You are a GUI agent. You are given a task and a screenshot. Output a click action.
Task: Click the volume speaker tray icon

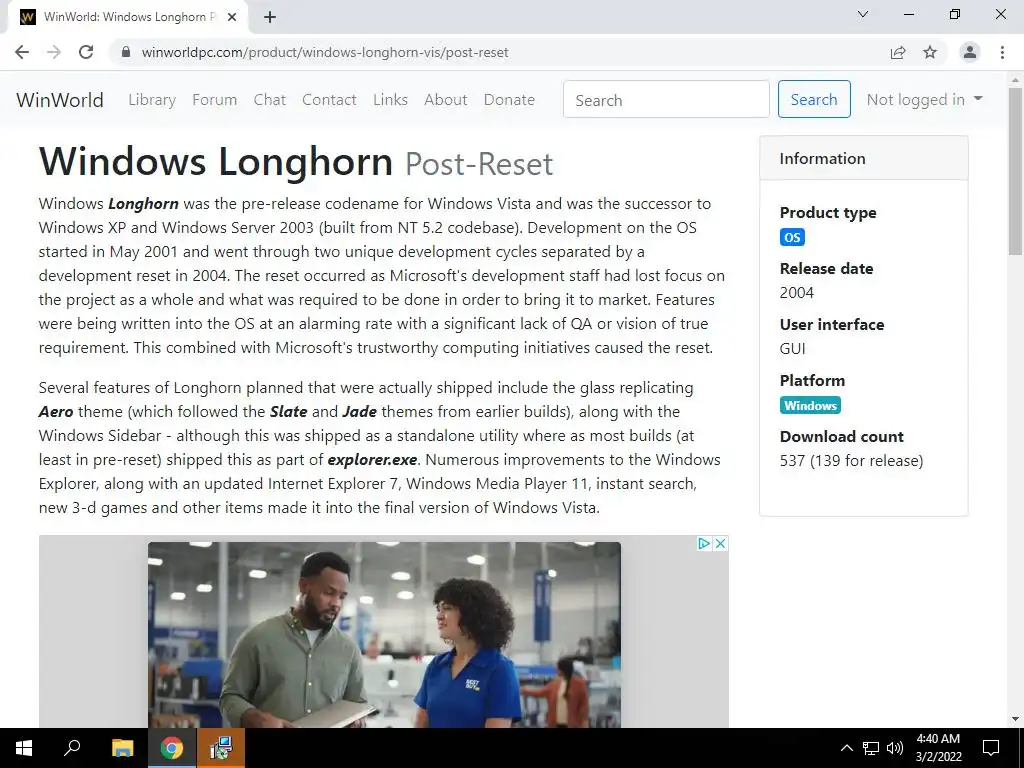click(x=895, y=748)
